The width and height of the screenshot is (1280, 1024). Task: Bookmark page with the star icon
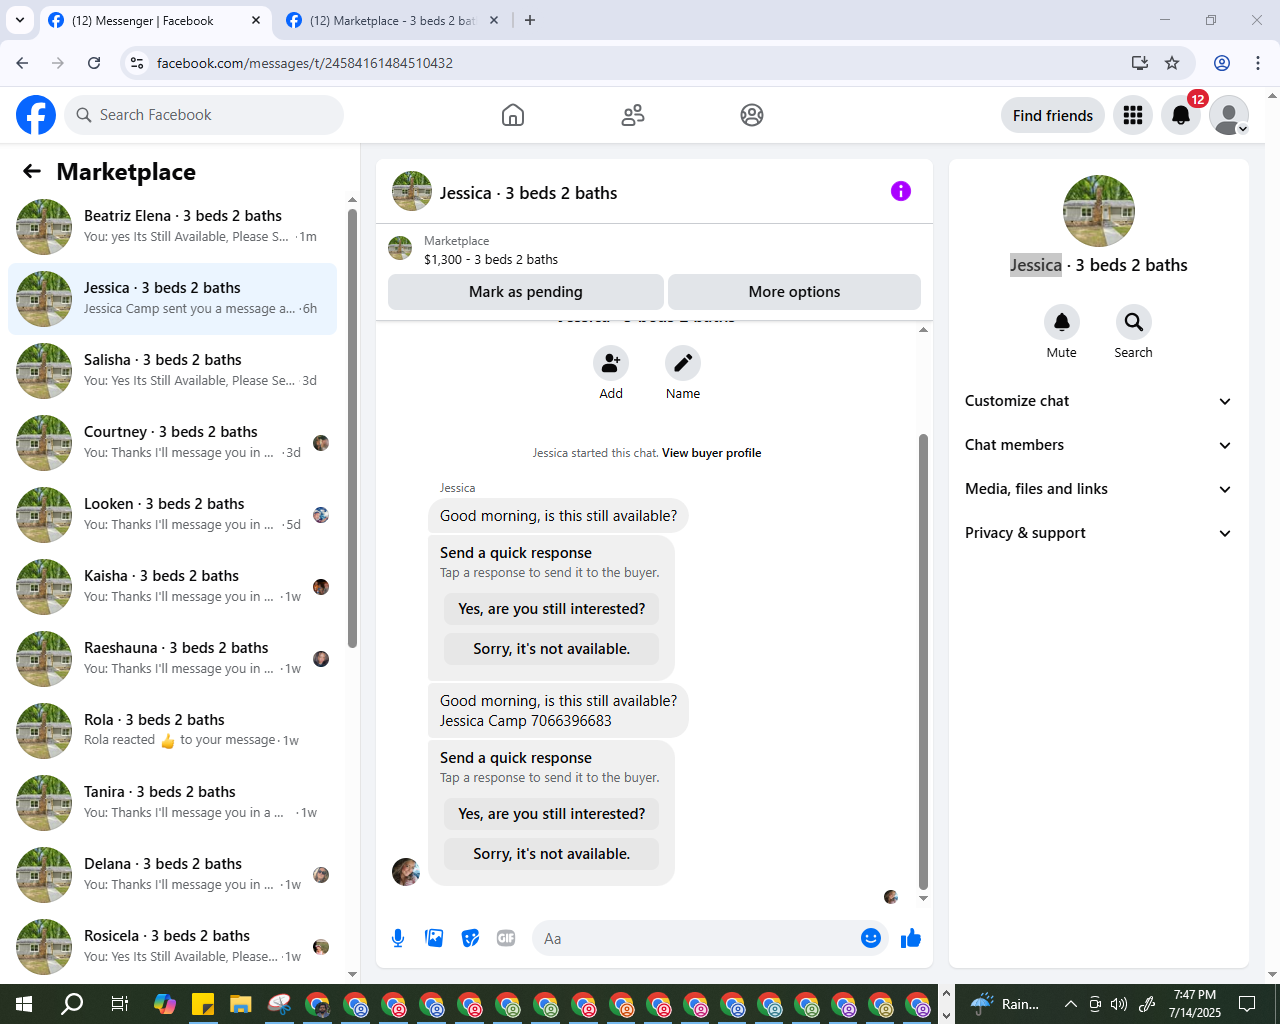click(1172, 63)
